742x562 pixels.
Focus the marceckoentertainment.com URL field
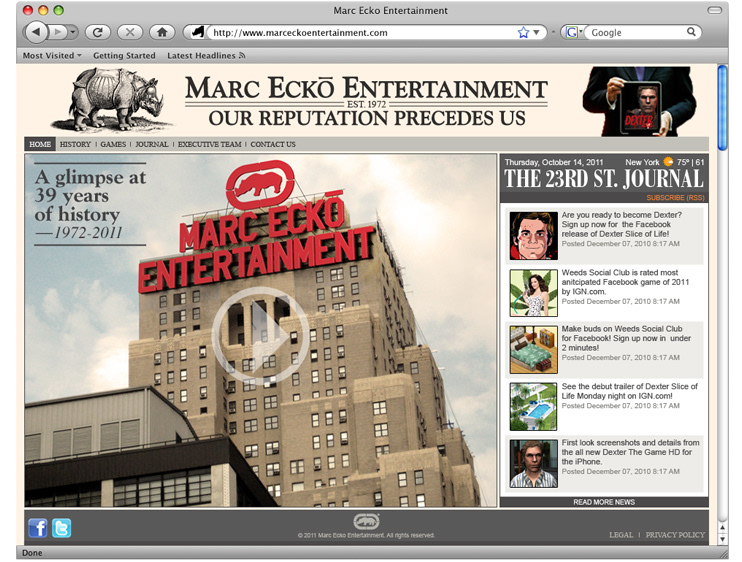[x=362, y=32]
